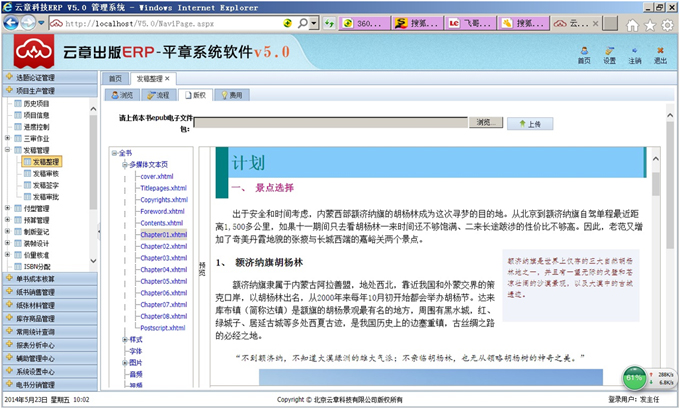
Task: Click the compatibility view icon in address bar
Action: (287, 23)
